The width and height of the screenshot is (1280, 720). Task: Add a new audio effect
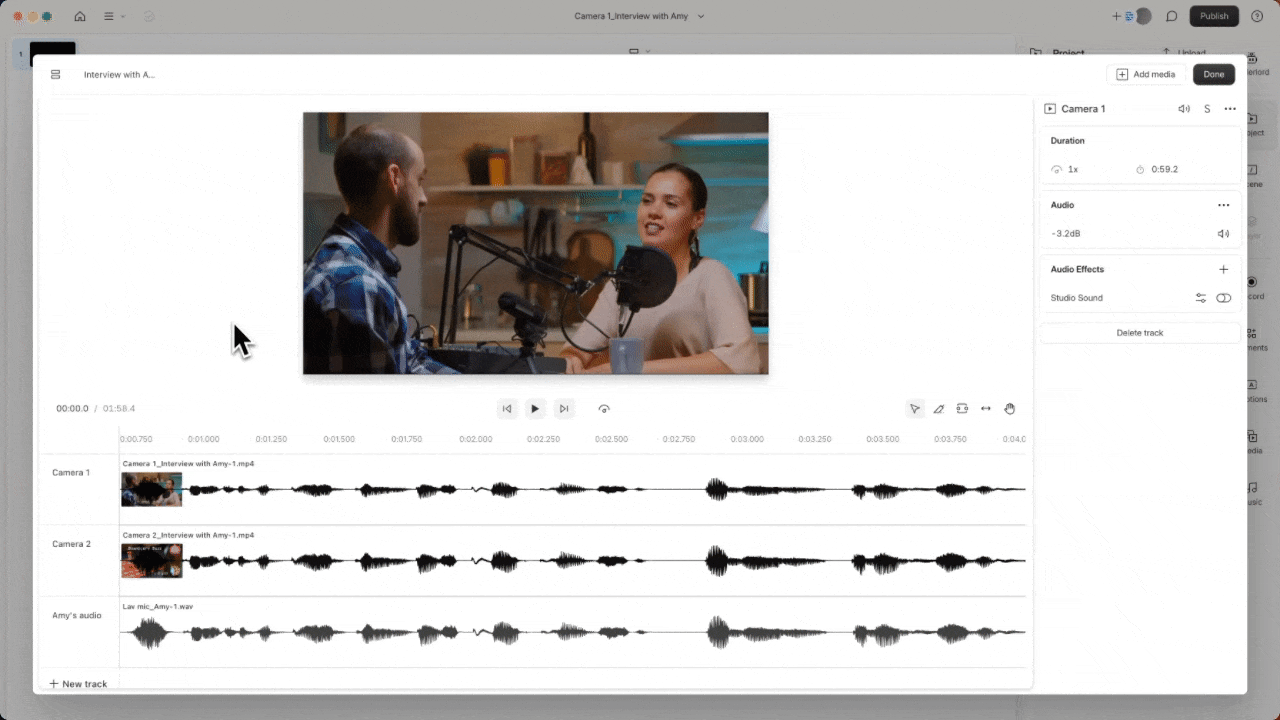coord(1223,270)
